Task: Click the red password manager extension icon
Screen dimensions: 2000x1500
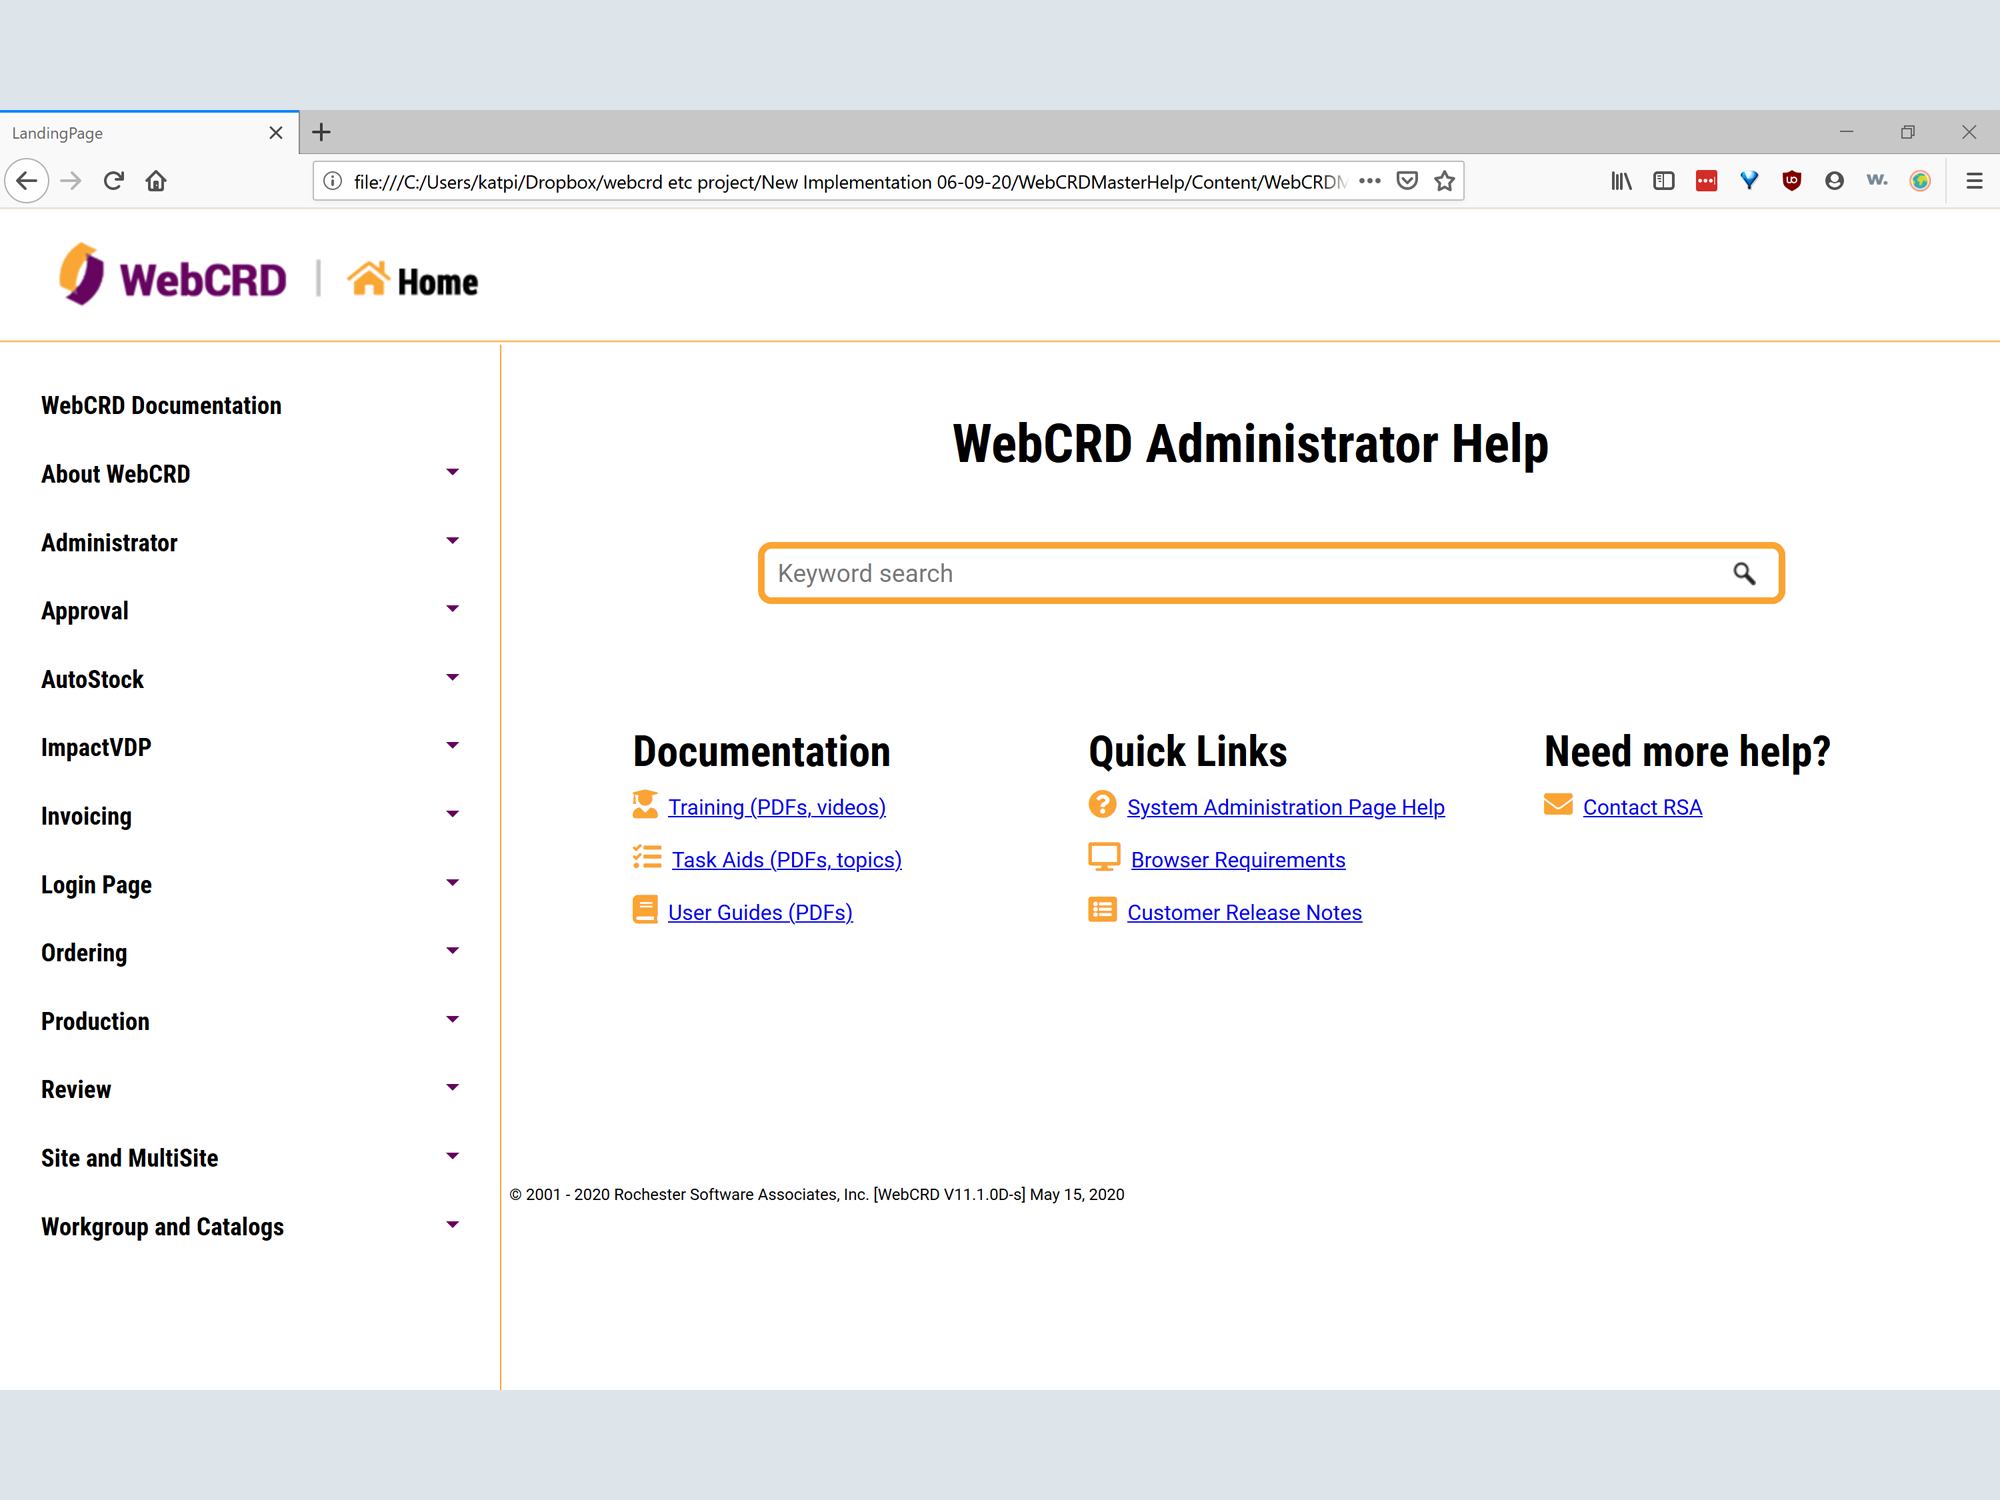Action: [x=1706, y=181]
